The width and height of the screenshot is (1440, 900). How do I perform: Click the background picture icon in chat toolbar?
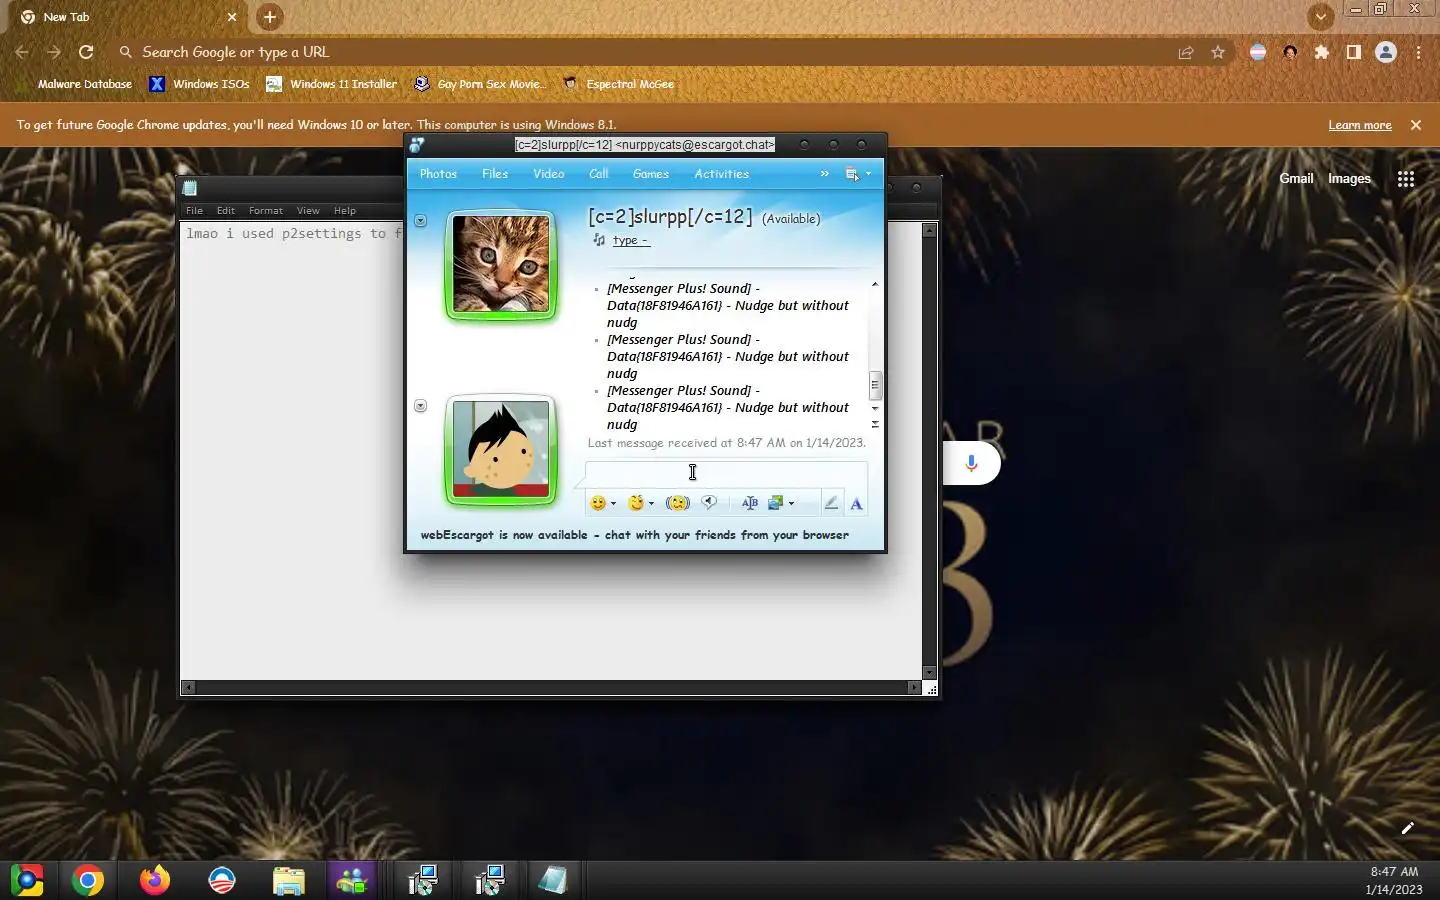click(775, 503)
